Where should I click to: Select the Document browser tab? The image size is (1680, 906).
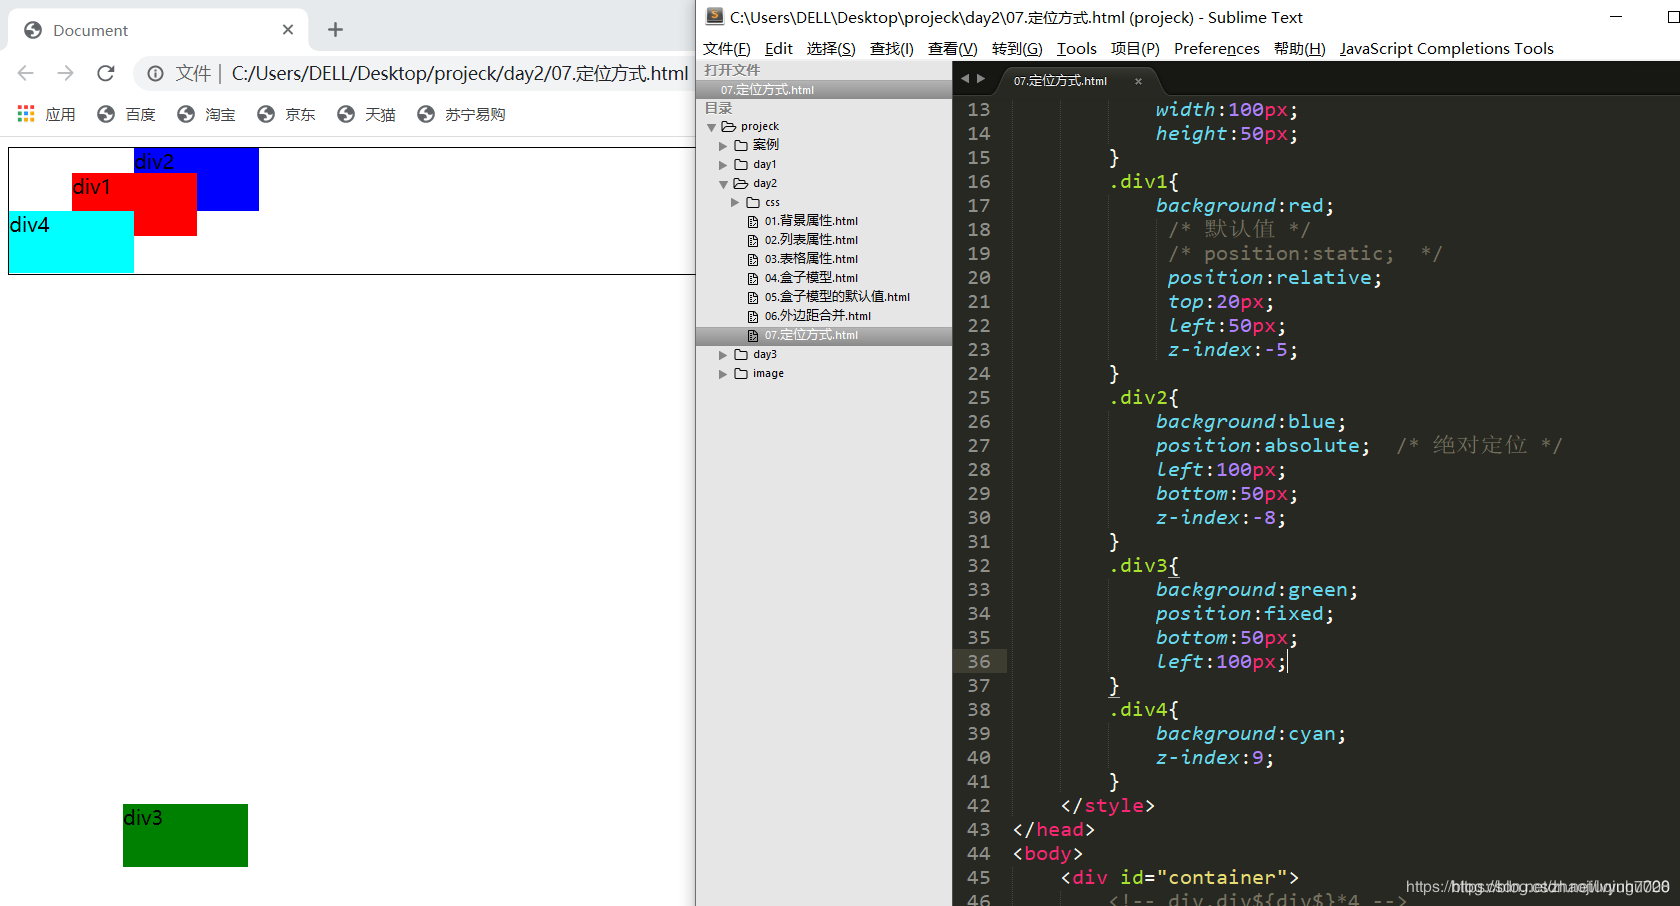pos(160,30)
